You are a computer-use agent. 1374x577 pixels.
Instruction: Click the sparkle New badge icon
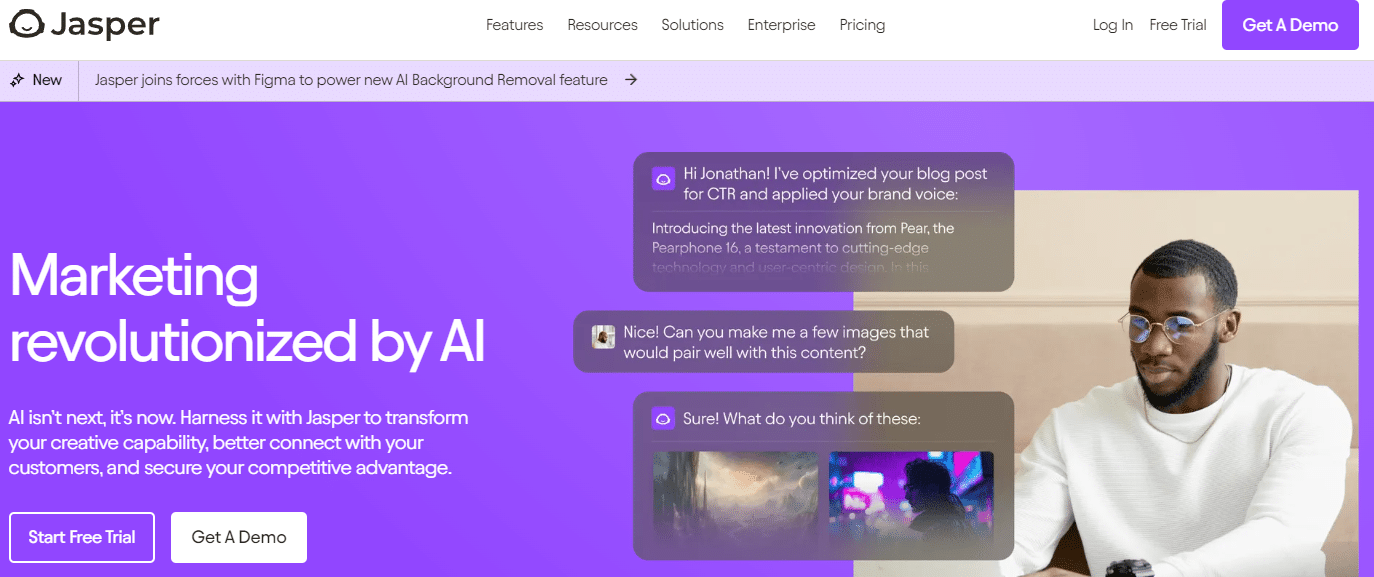tap(17, 80)
